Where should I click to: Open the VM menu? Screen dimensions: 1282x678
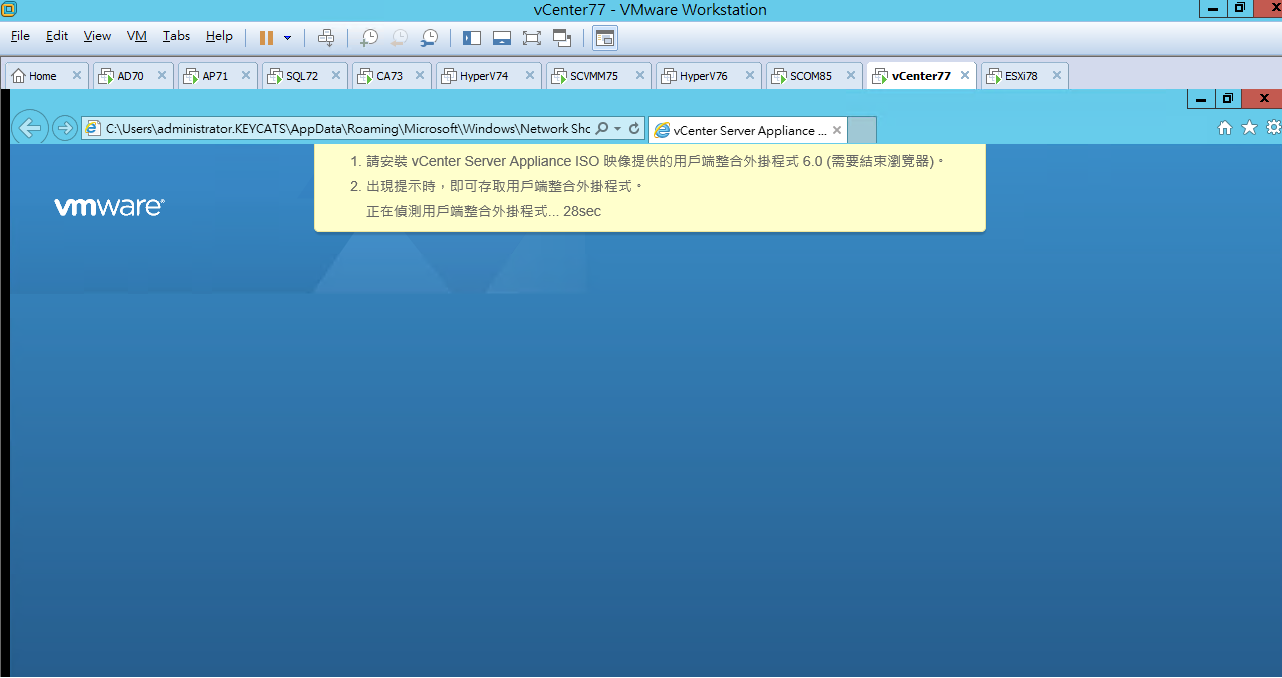(137, 36)
